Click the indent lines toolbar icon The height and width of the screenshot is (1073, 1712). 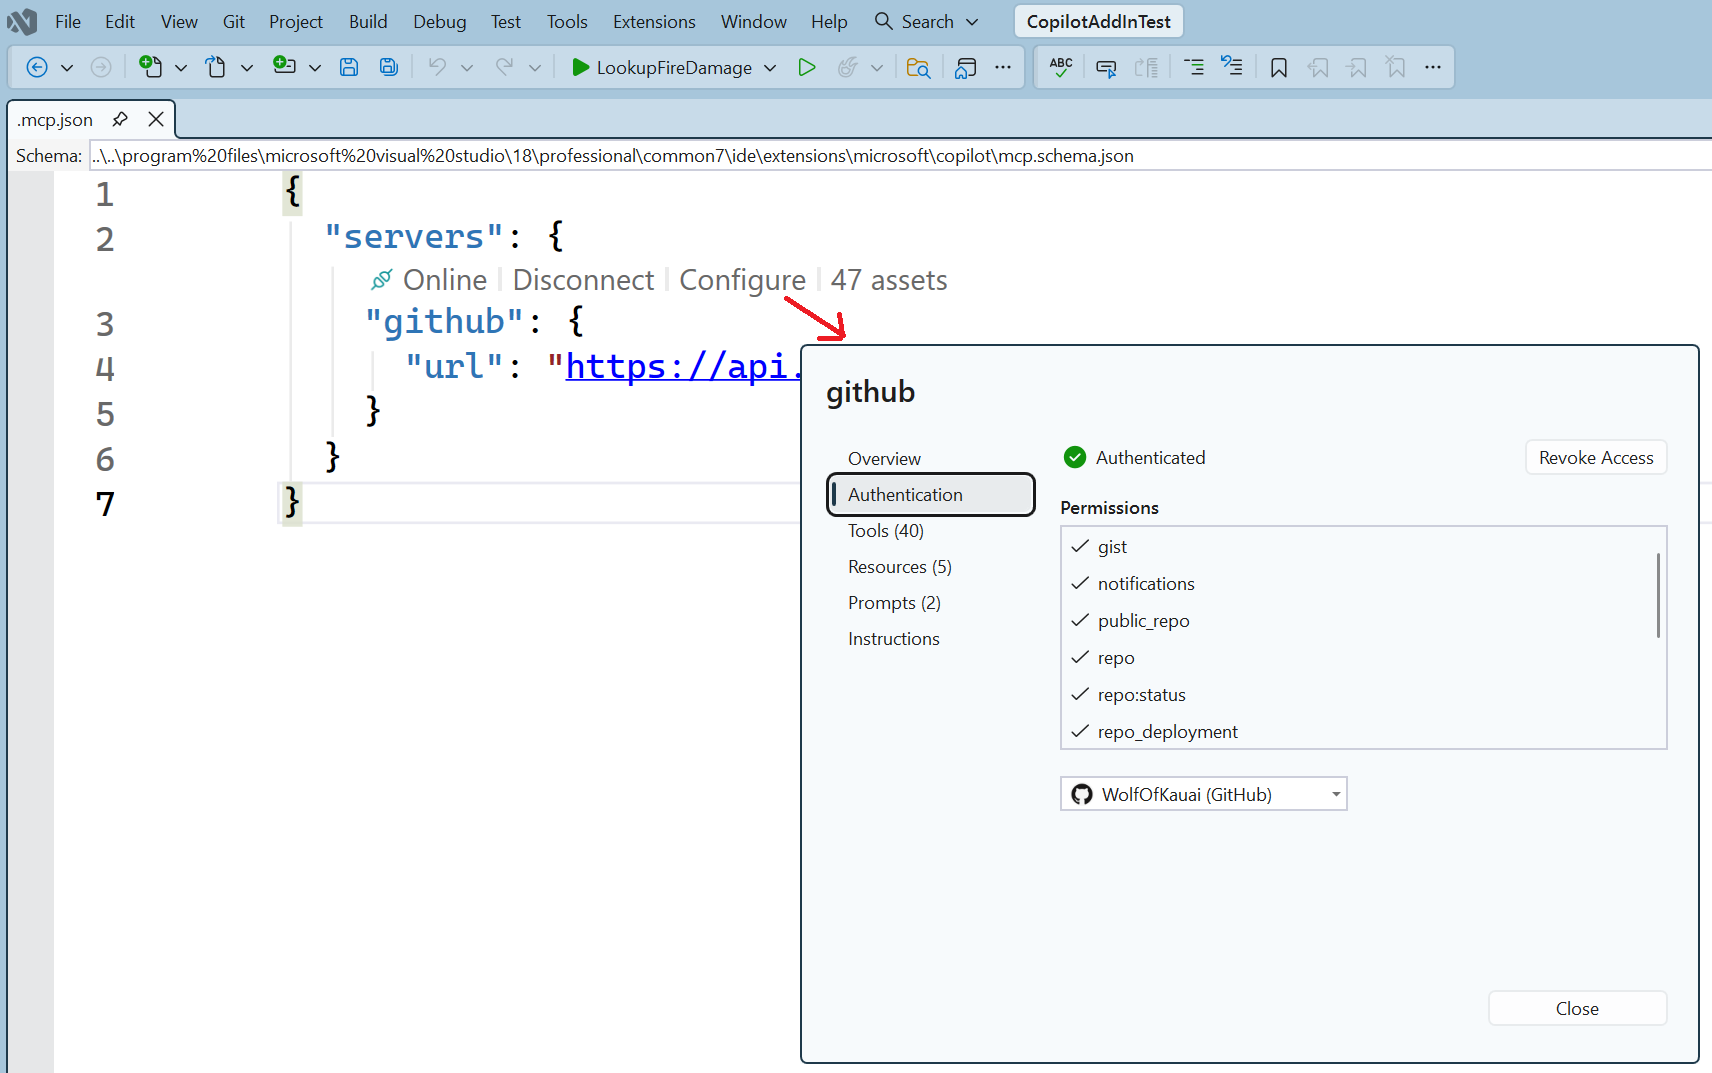[1194, 67]
